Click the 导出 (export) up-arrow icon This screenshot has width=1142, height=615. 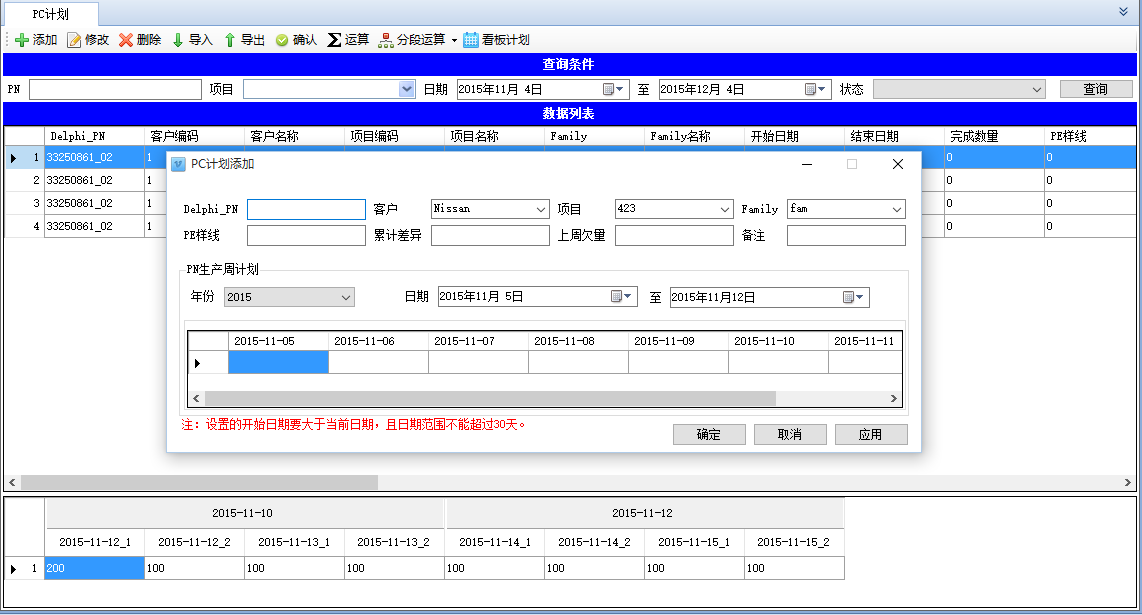pos(229,40)
